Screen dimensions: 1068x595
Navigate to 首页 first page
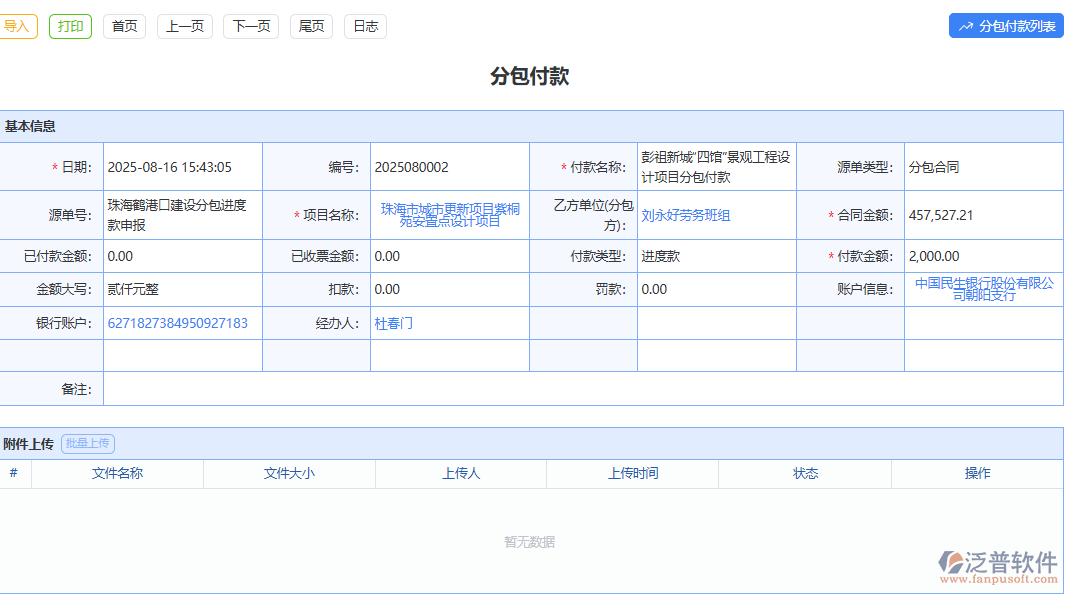pyautogui.click(x=123, y=26)
